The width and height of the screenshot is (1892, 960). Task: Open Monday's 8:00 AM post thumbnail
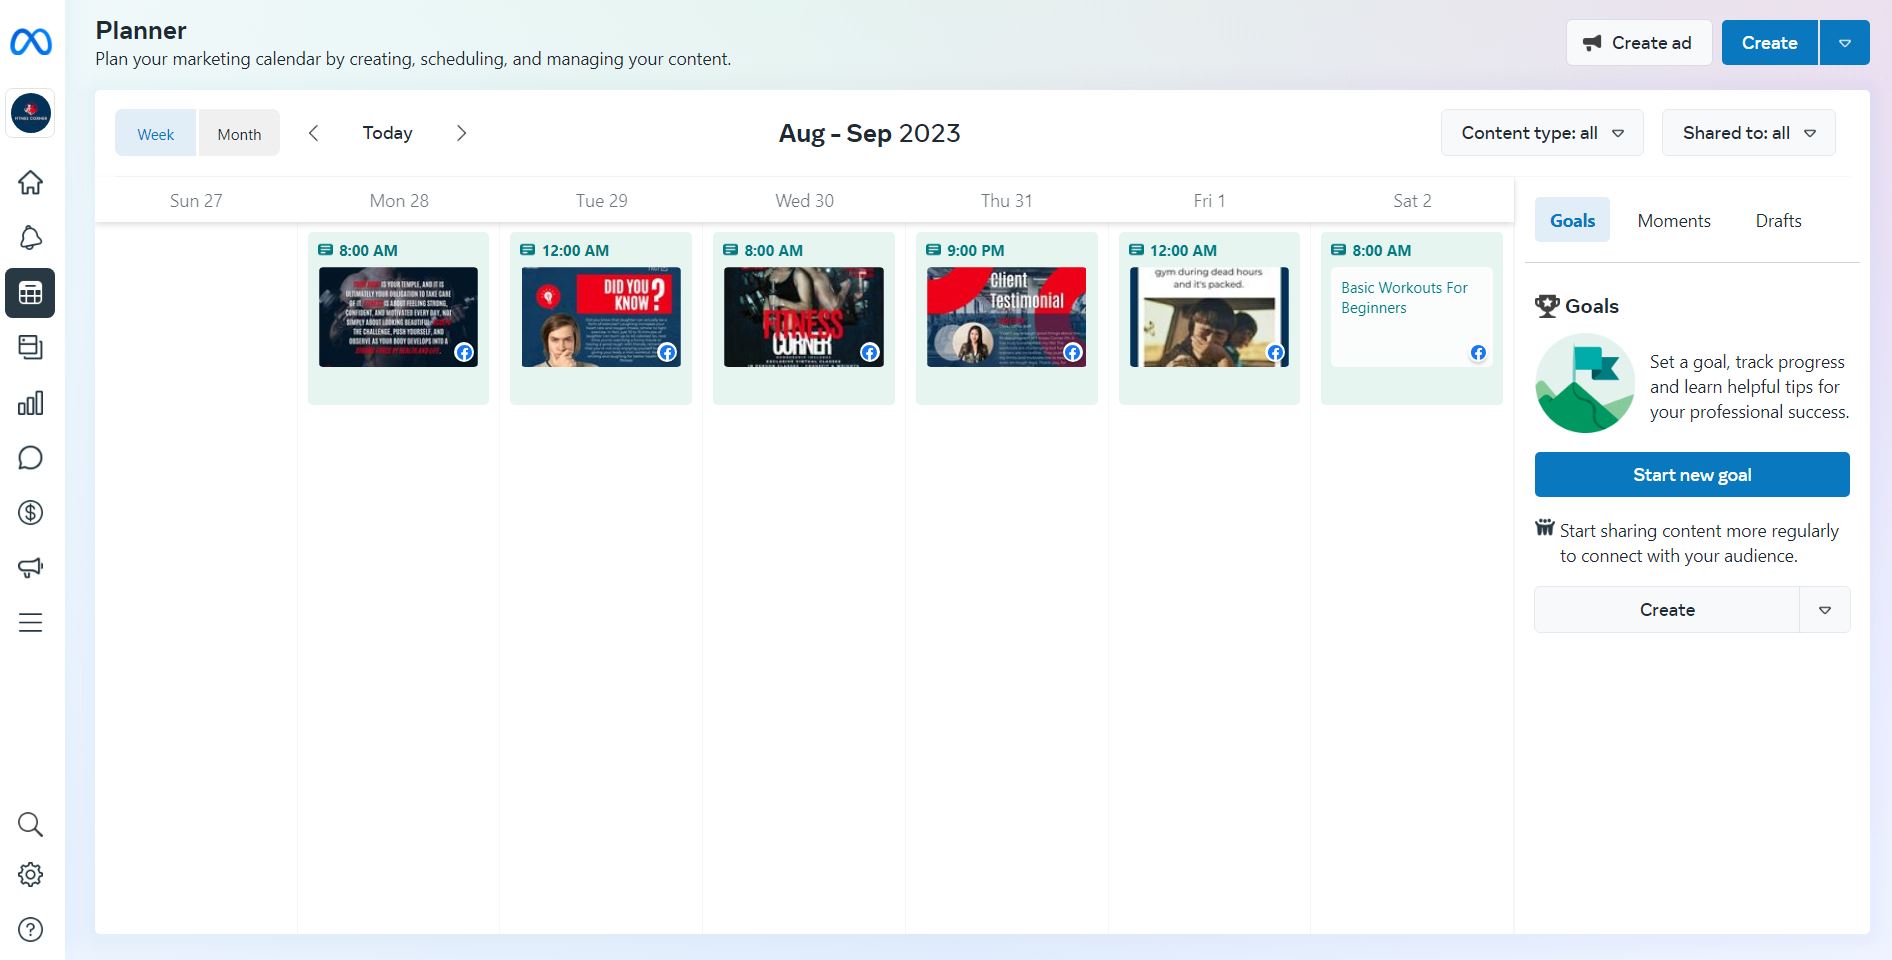point(398,317)
